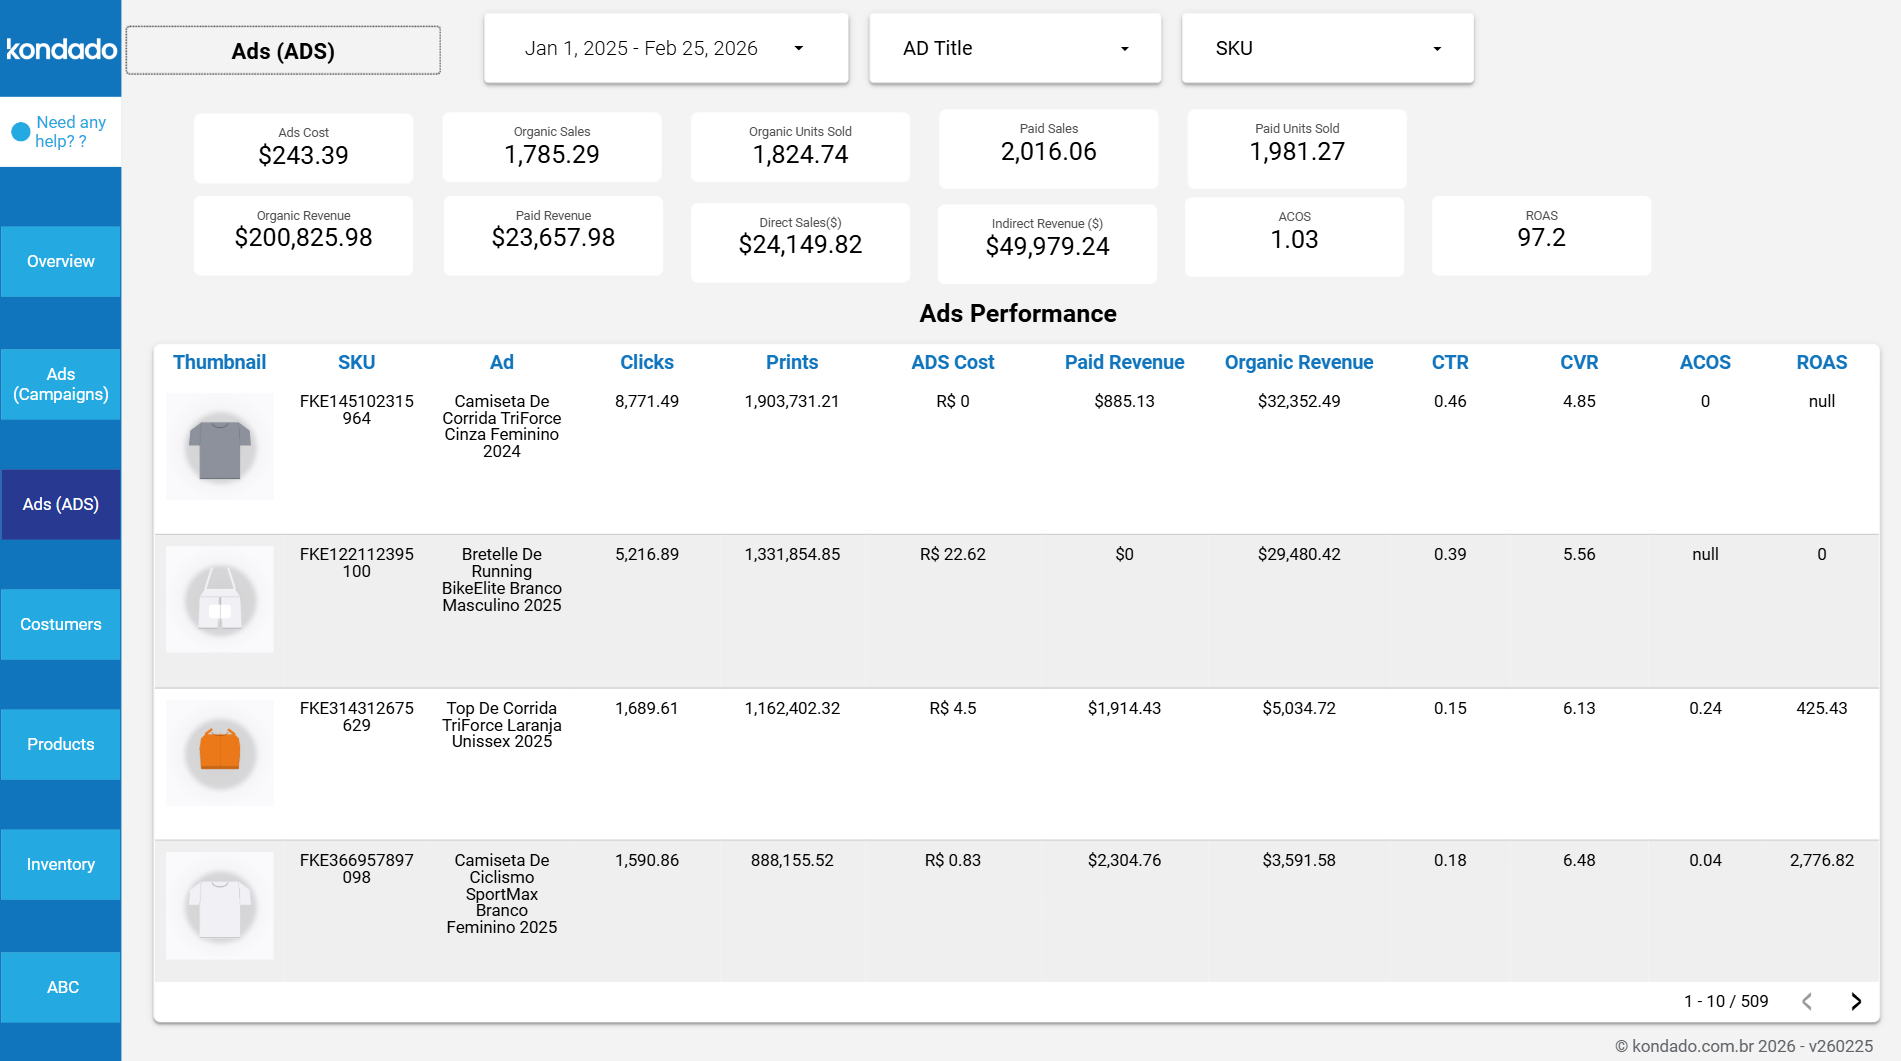
Task: Select the Costumers sidebar section
Action: (60, 624)
